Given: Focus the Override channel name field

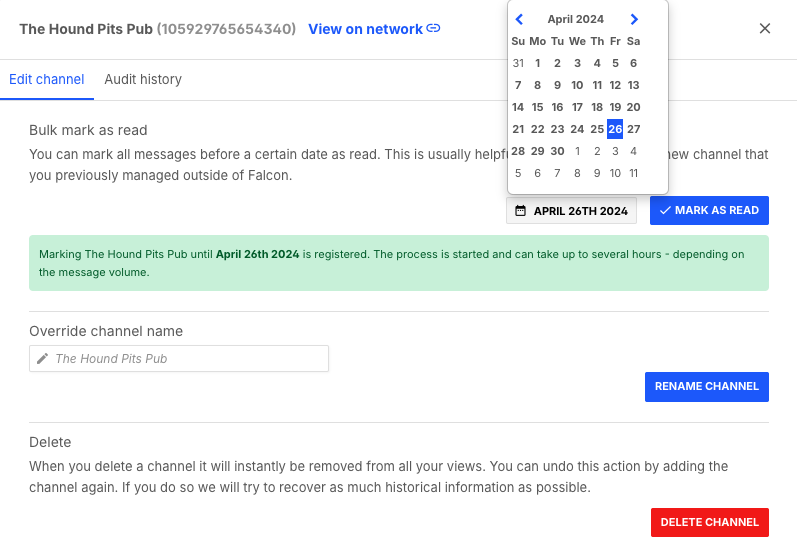Looking at the screenshot, I should coord(179,359).
